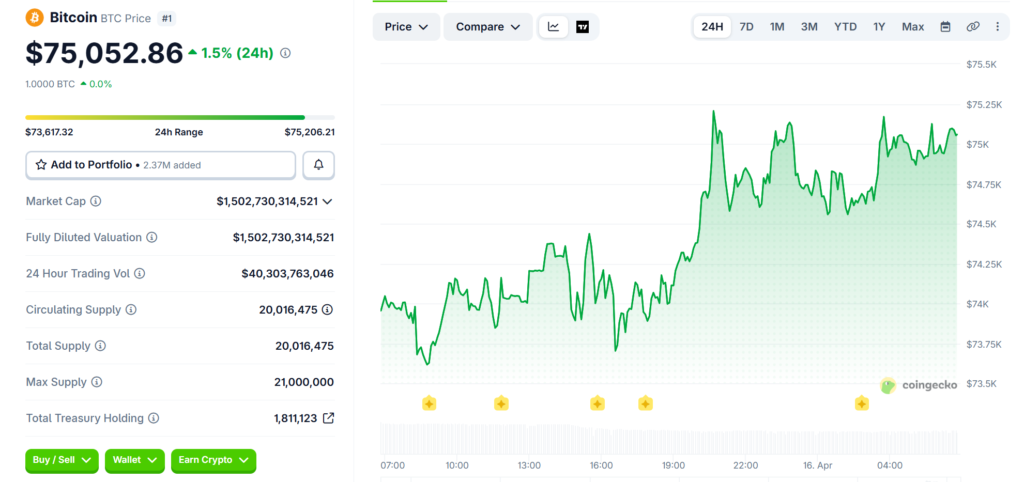
Task: Open the calendar date range picker
Action: click(945, 27)
